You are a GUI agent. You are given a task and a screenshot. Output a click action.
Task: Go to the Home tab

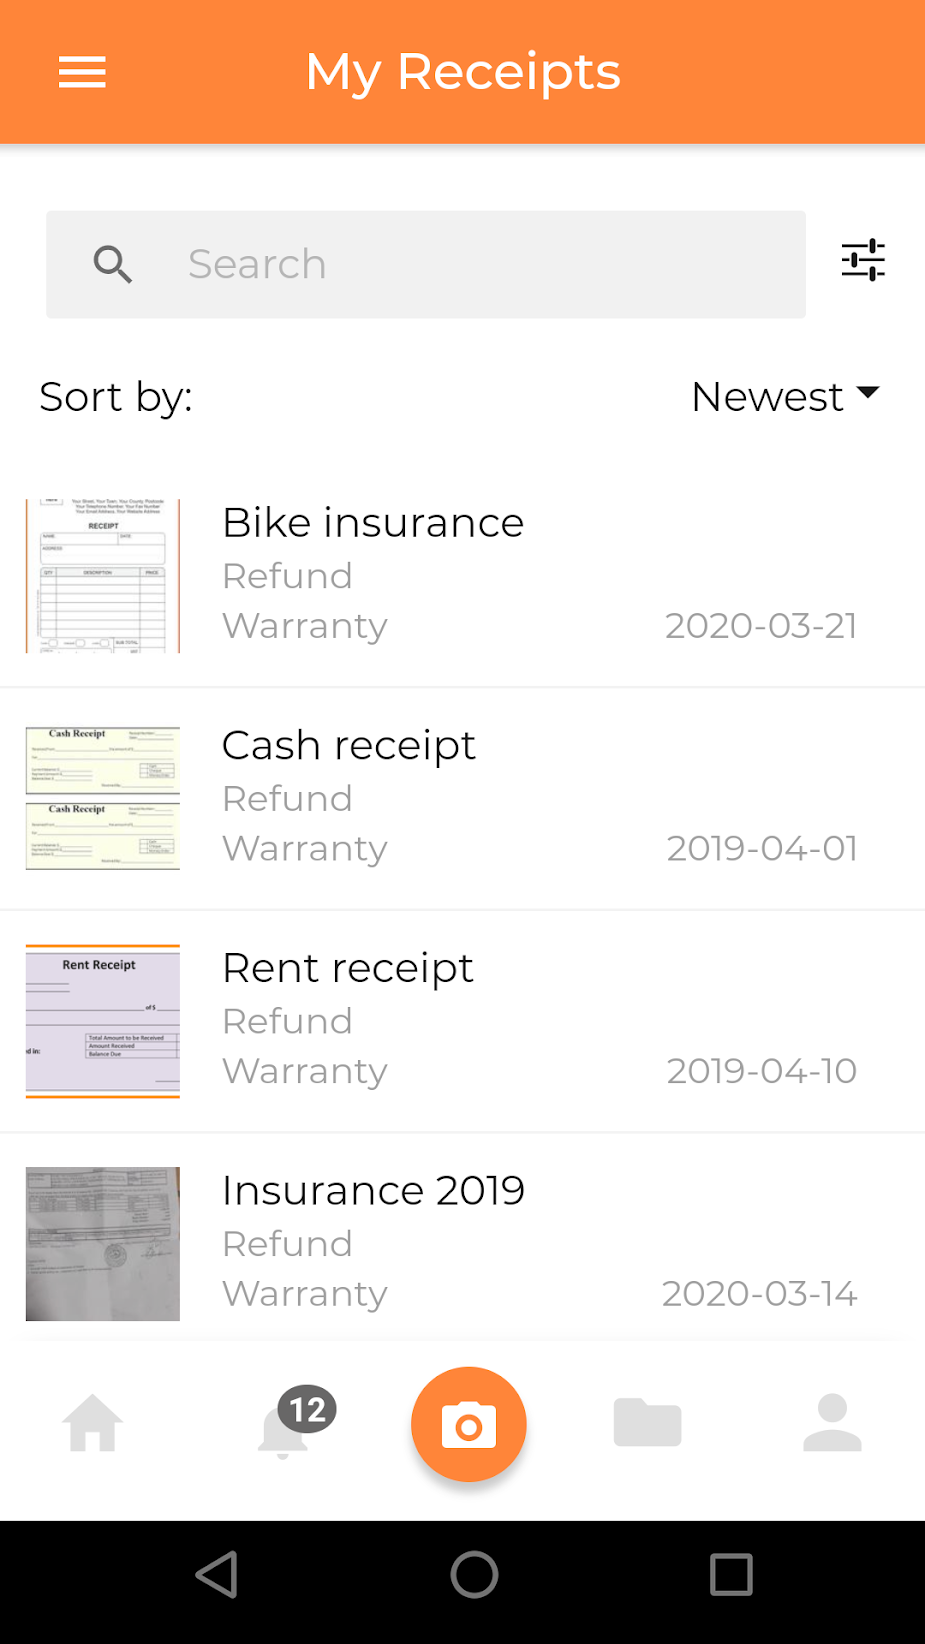93,1423
